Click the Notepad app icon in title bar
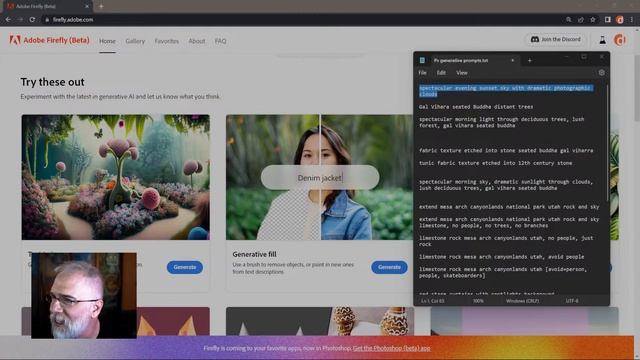 [422, 60]
